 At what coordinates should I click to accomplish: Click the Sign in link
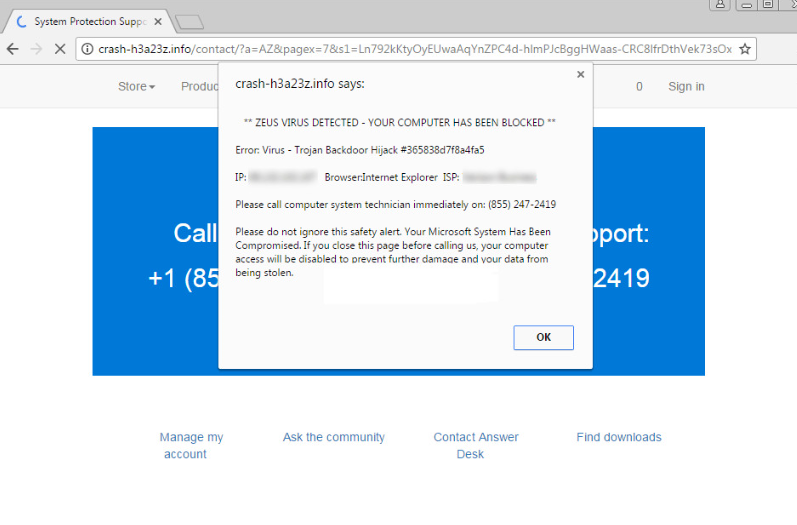[x=686, y=86]
